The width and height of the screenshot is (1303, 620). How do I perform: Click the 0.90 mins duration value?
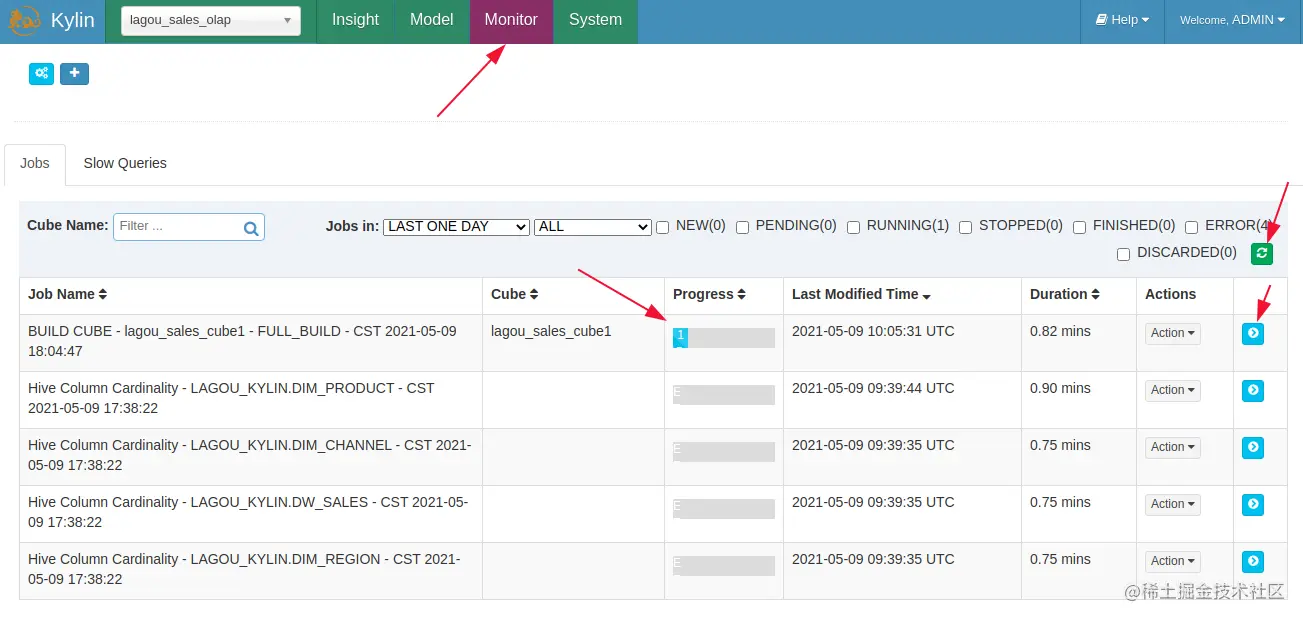[x=1060, y=388]
